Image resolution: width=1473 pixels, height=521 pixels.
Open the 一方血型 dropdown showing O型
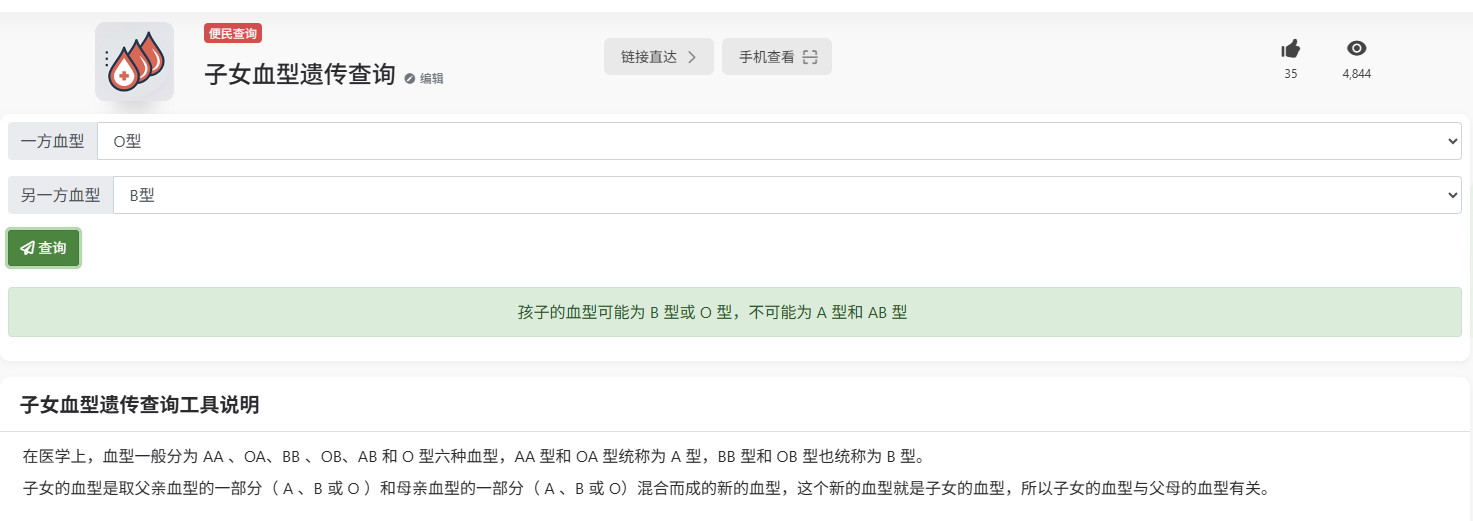(x=779, y=141)
